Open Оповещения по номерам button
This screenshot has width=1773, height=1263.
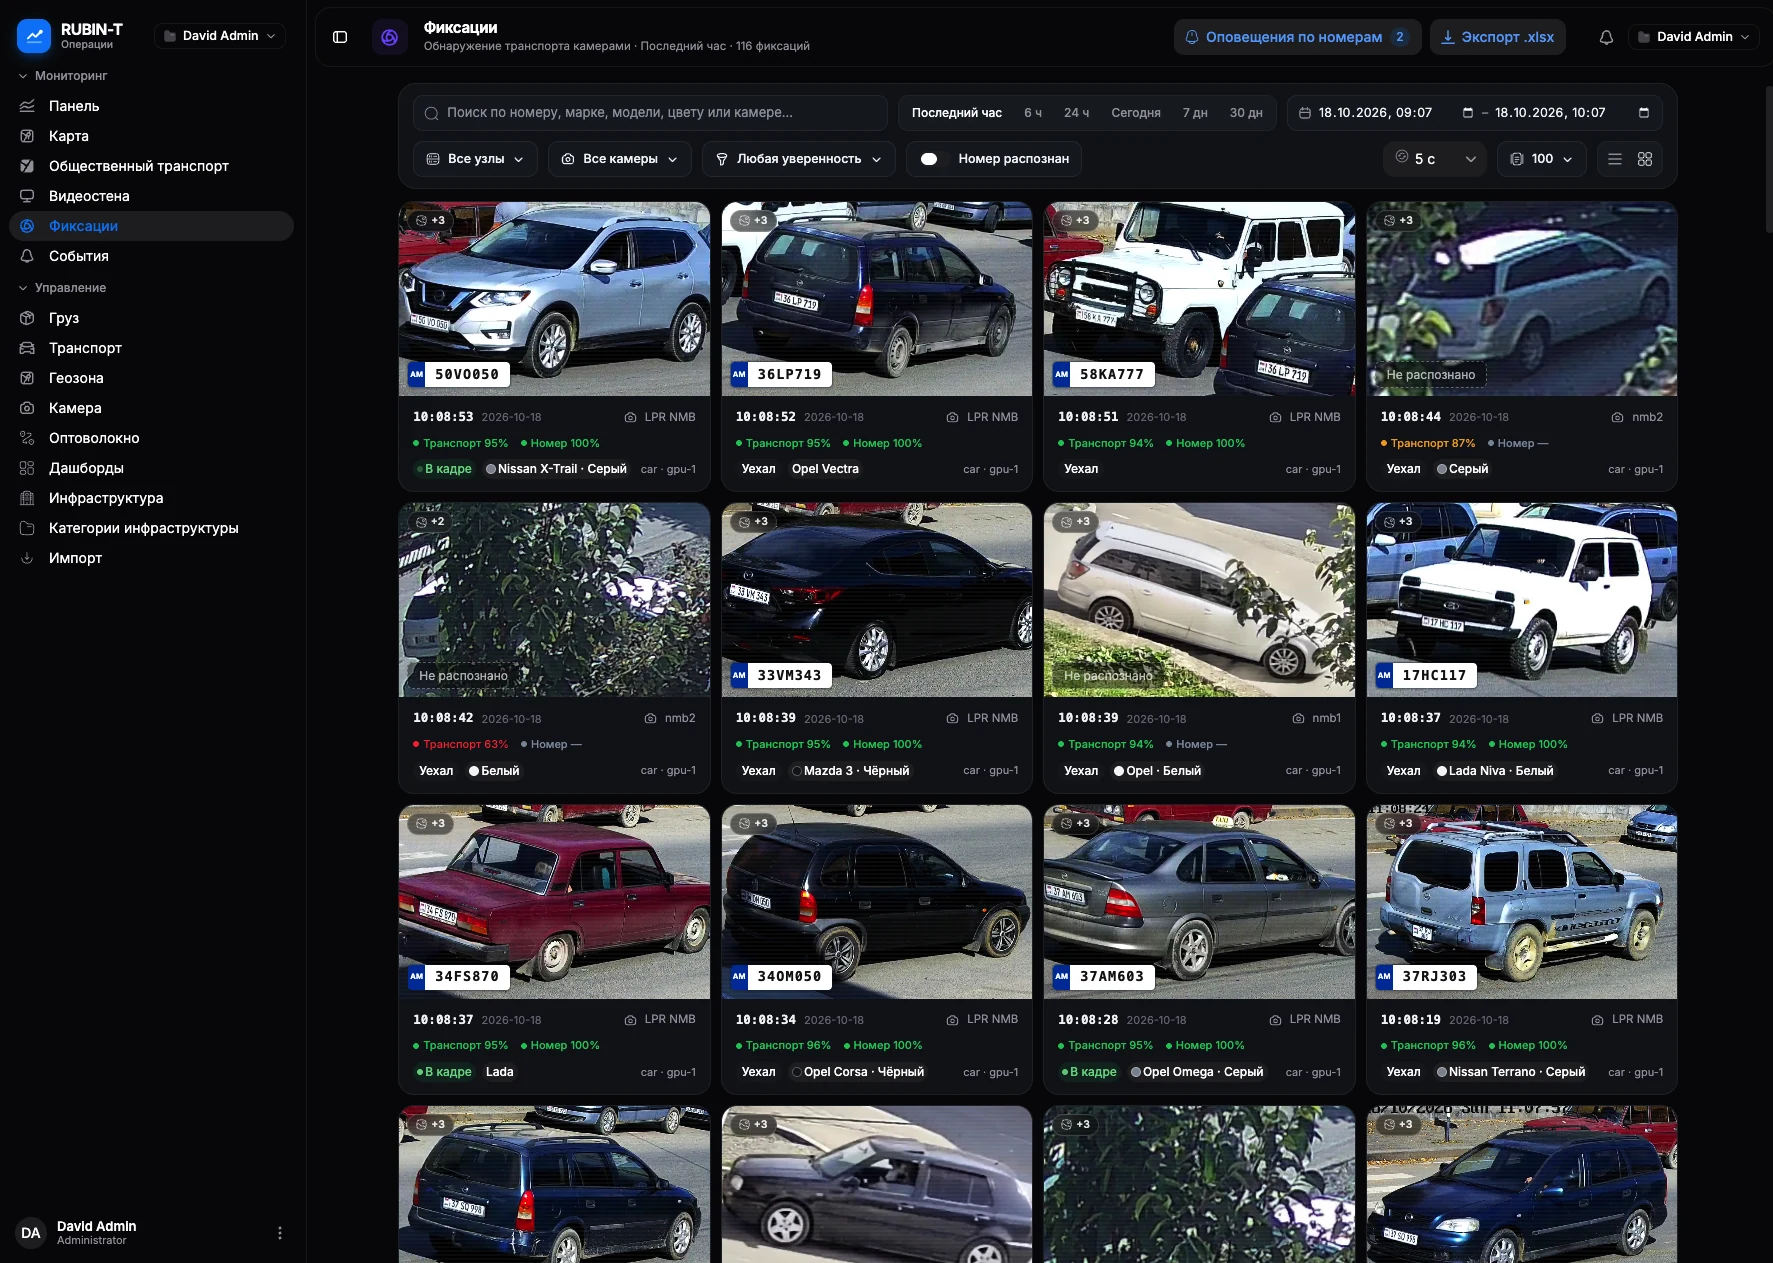click(x=1297, y=37)
